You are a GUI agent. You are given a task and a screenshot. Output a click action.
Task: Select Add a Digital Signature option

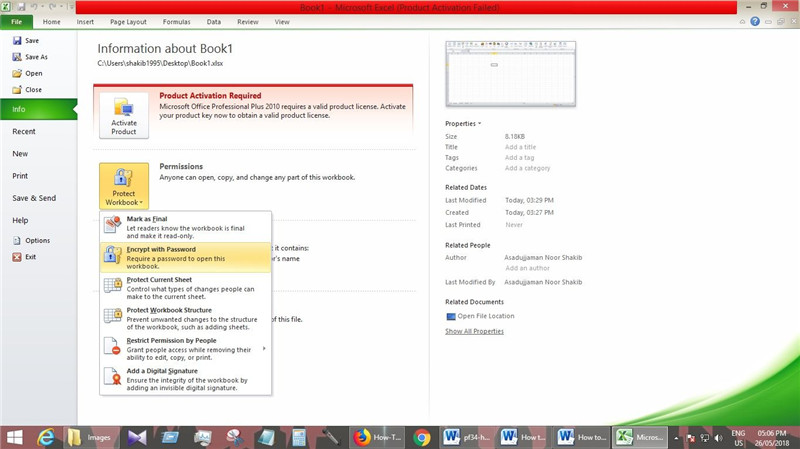[185, 379]
